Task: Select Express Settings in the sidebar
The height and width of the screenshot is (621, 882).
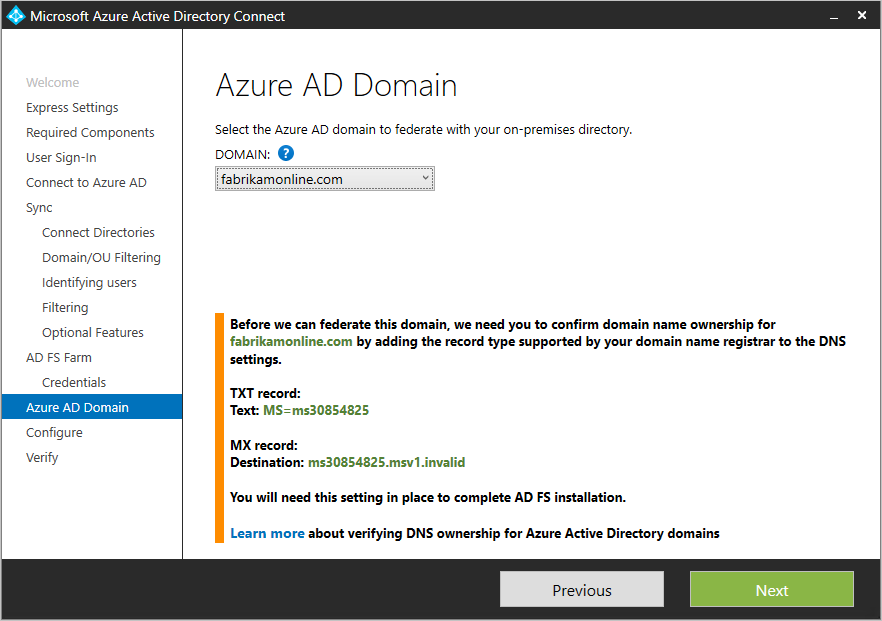Action: tap(72, 107)
